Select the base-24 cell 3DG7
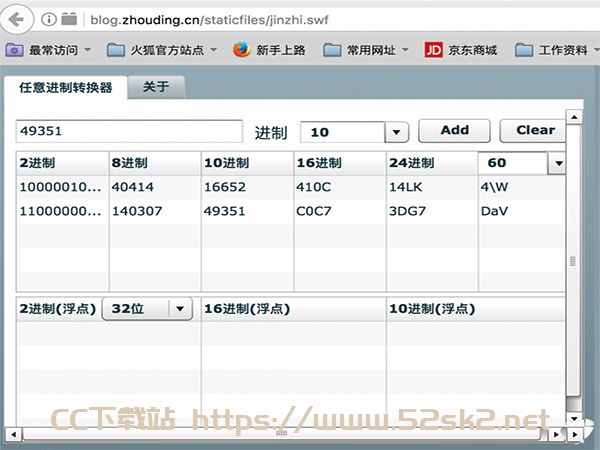 (432, 211)
